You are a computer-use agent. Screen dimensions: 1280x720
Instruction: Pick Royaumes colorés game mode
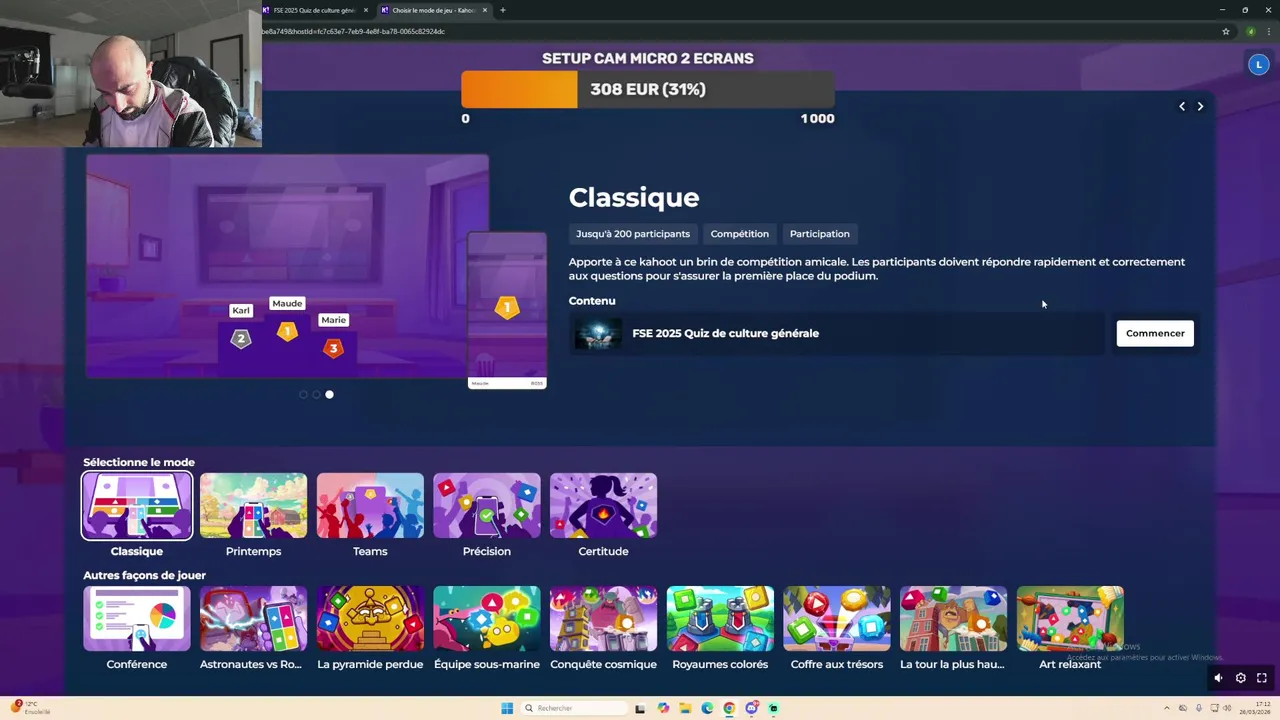(720, 618)
